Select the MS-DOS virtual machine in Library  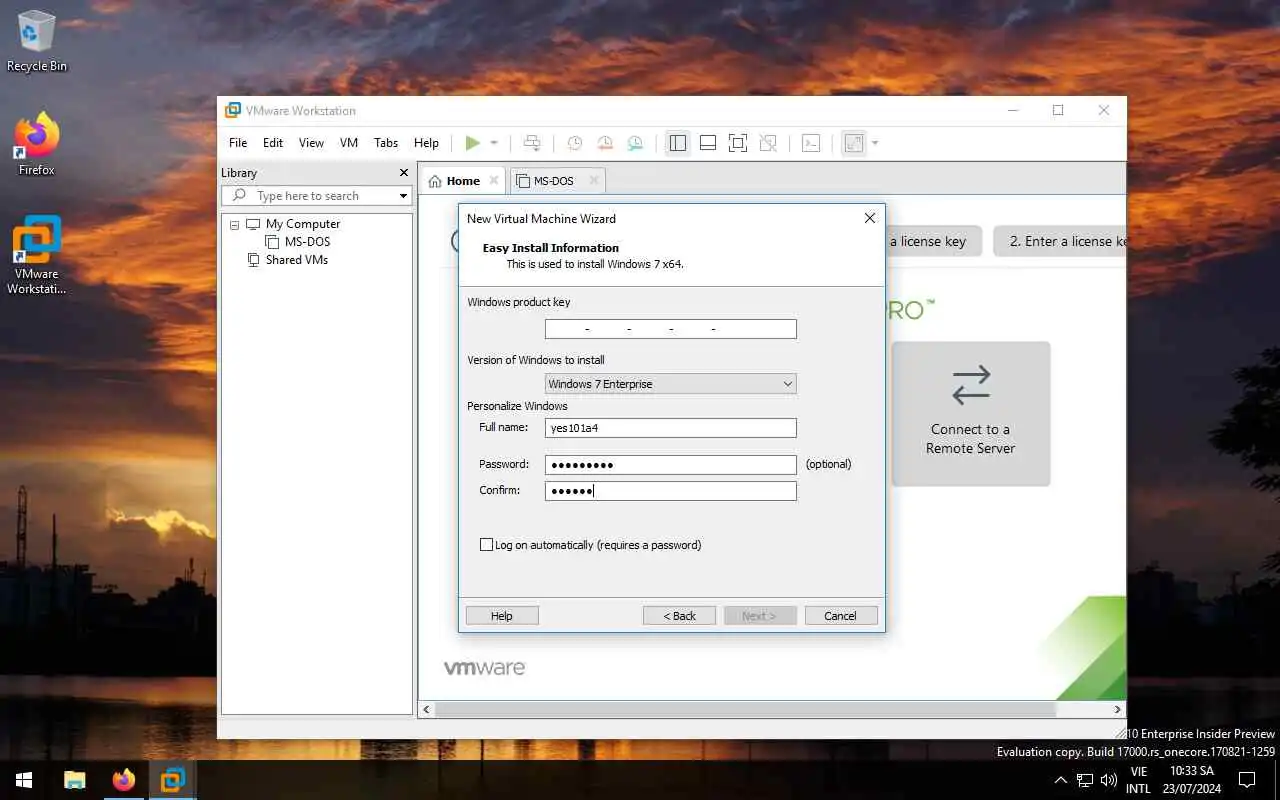pos(307,242)
